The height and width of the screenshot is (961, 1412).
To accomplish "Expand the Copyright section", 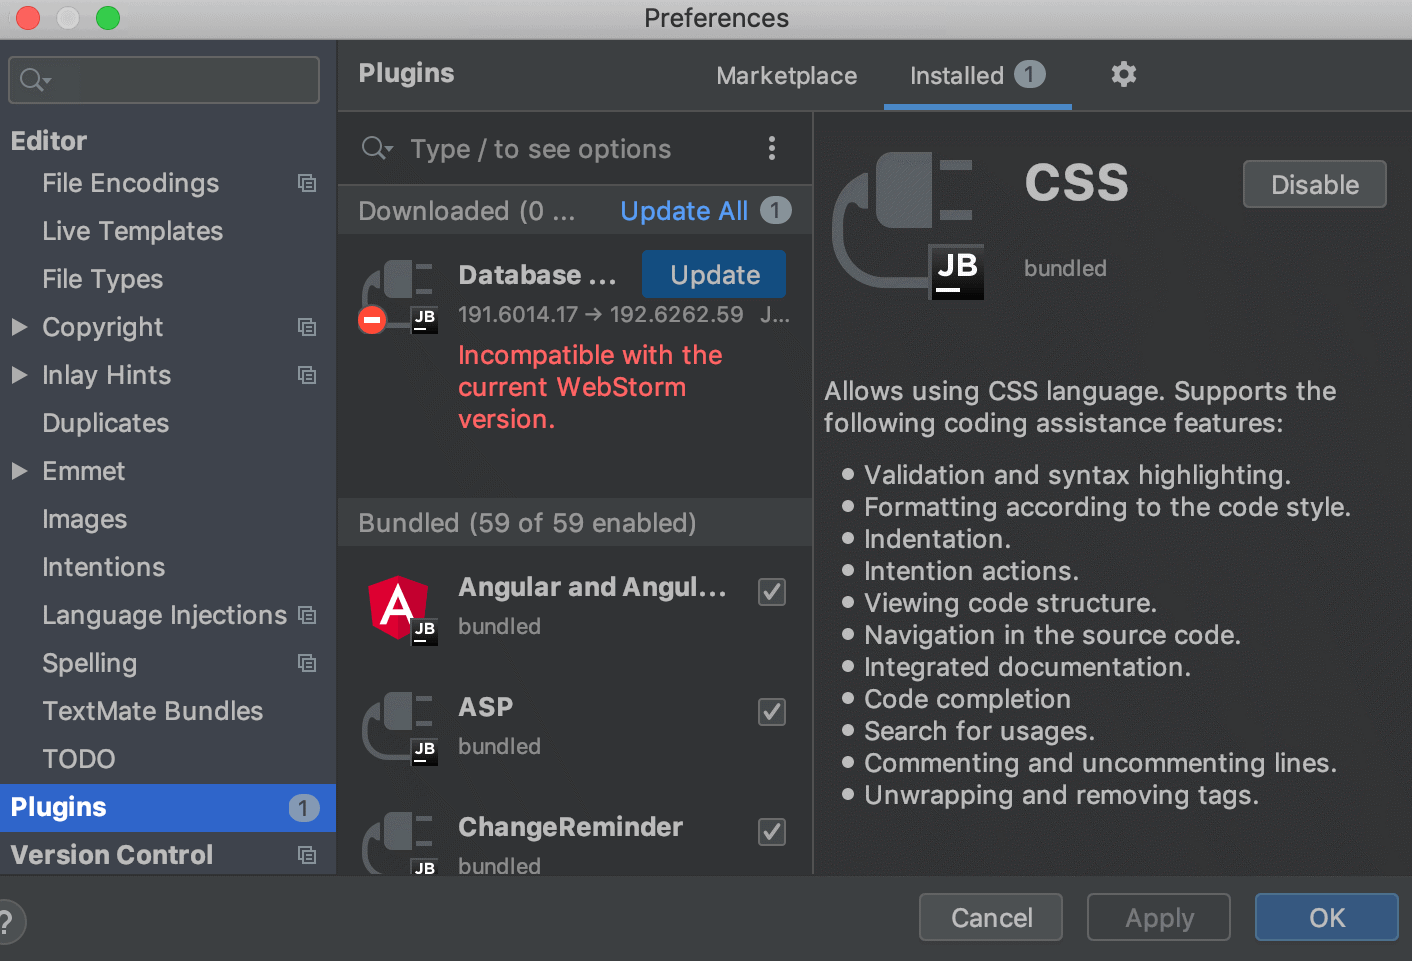I will click(20, 327).
